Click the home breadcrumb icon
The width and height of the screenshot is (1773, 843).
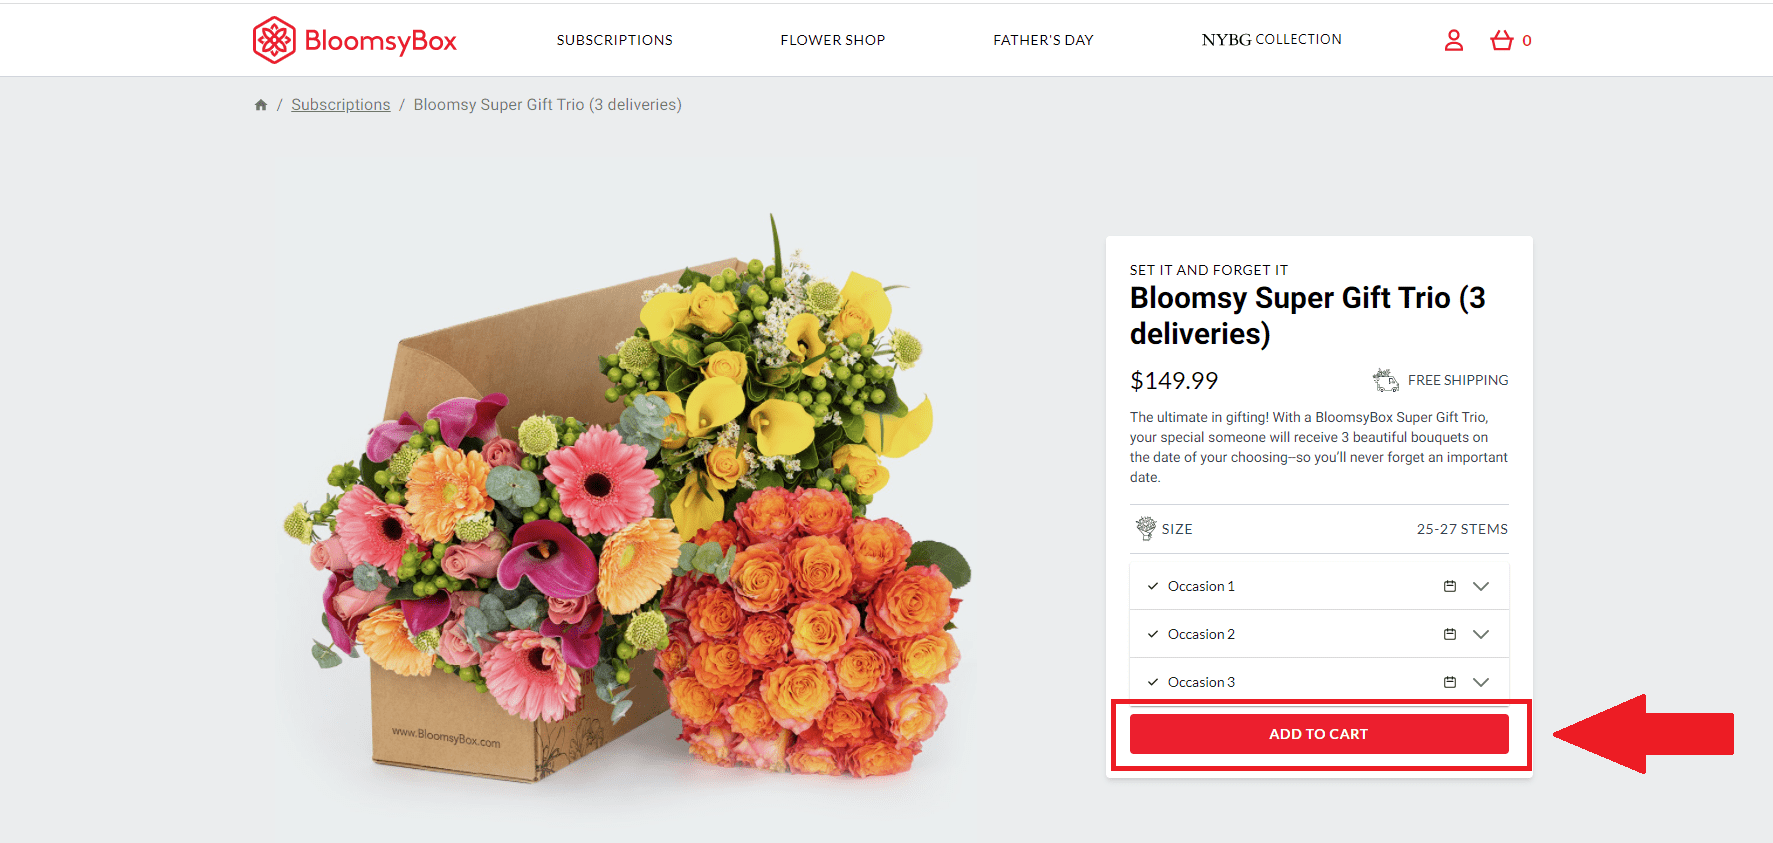point(261,105)
